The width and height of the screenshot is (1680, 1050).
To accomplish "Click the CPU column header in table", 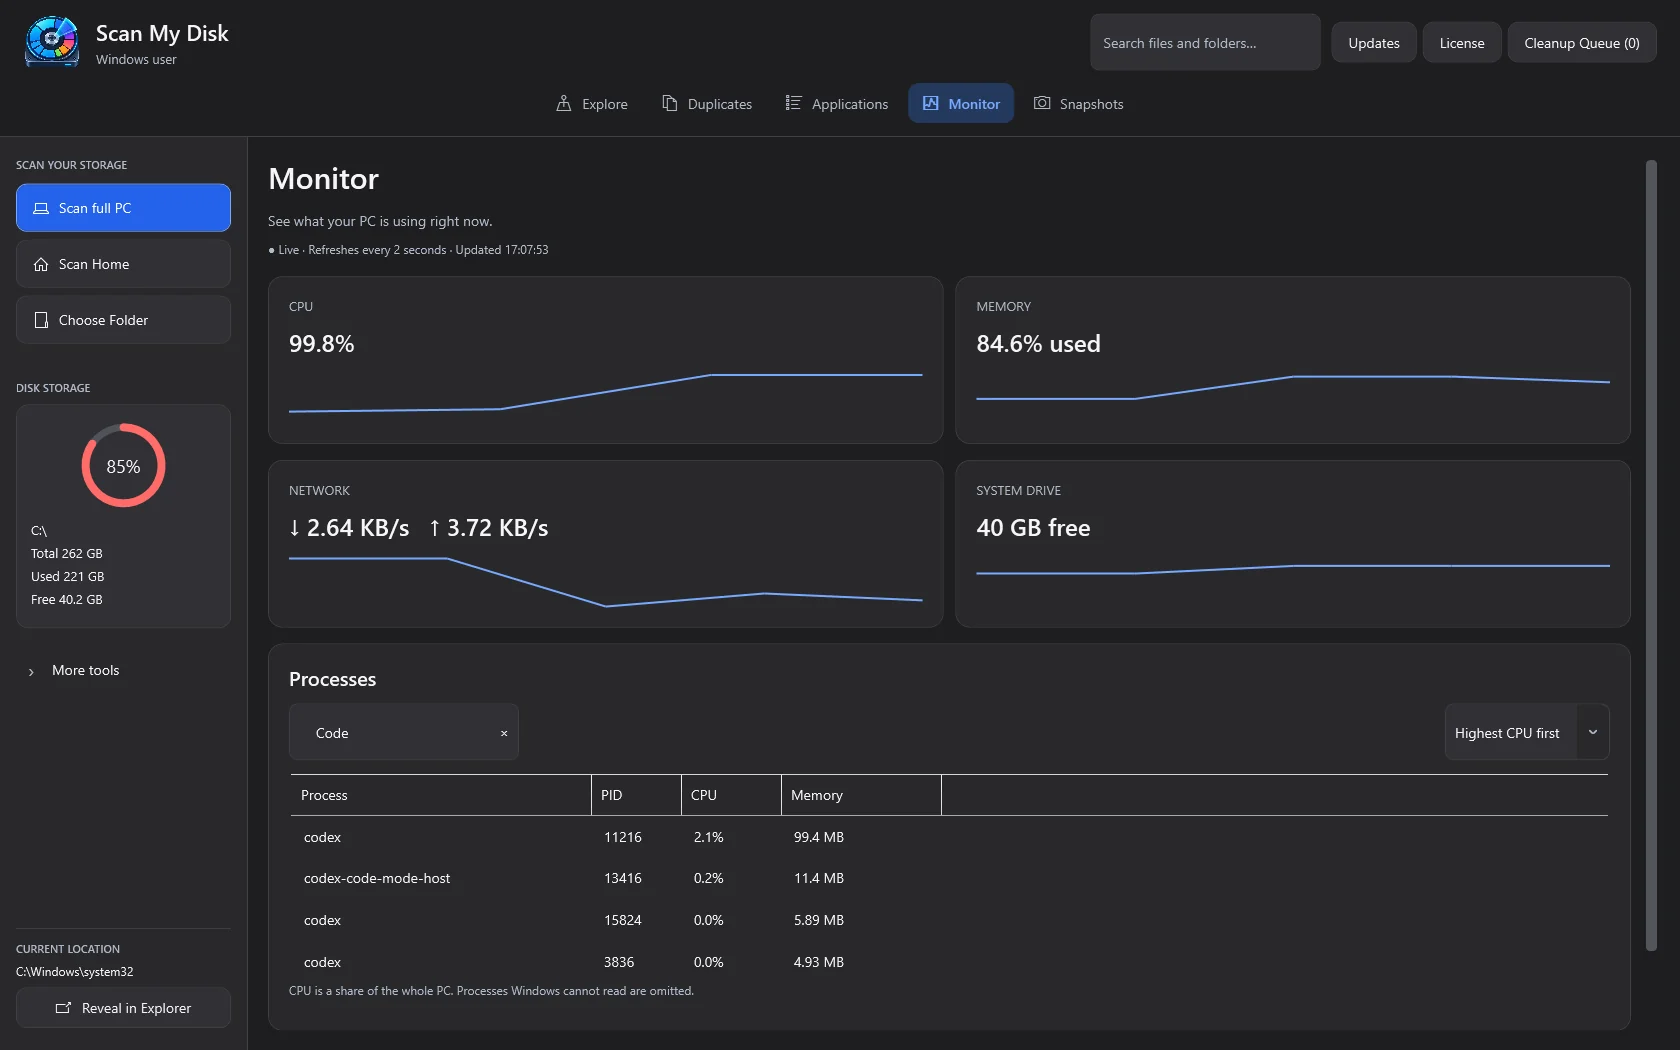I will coord(731,795).
